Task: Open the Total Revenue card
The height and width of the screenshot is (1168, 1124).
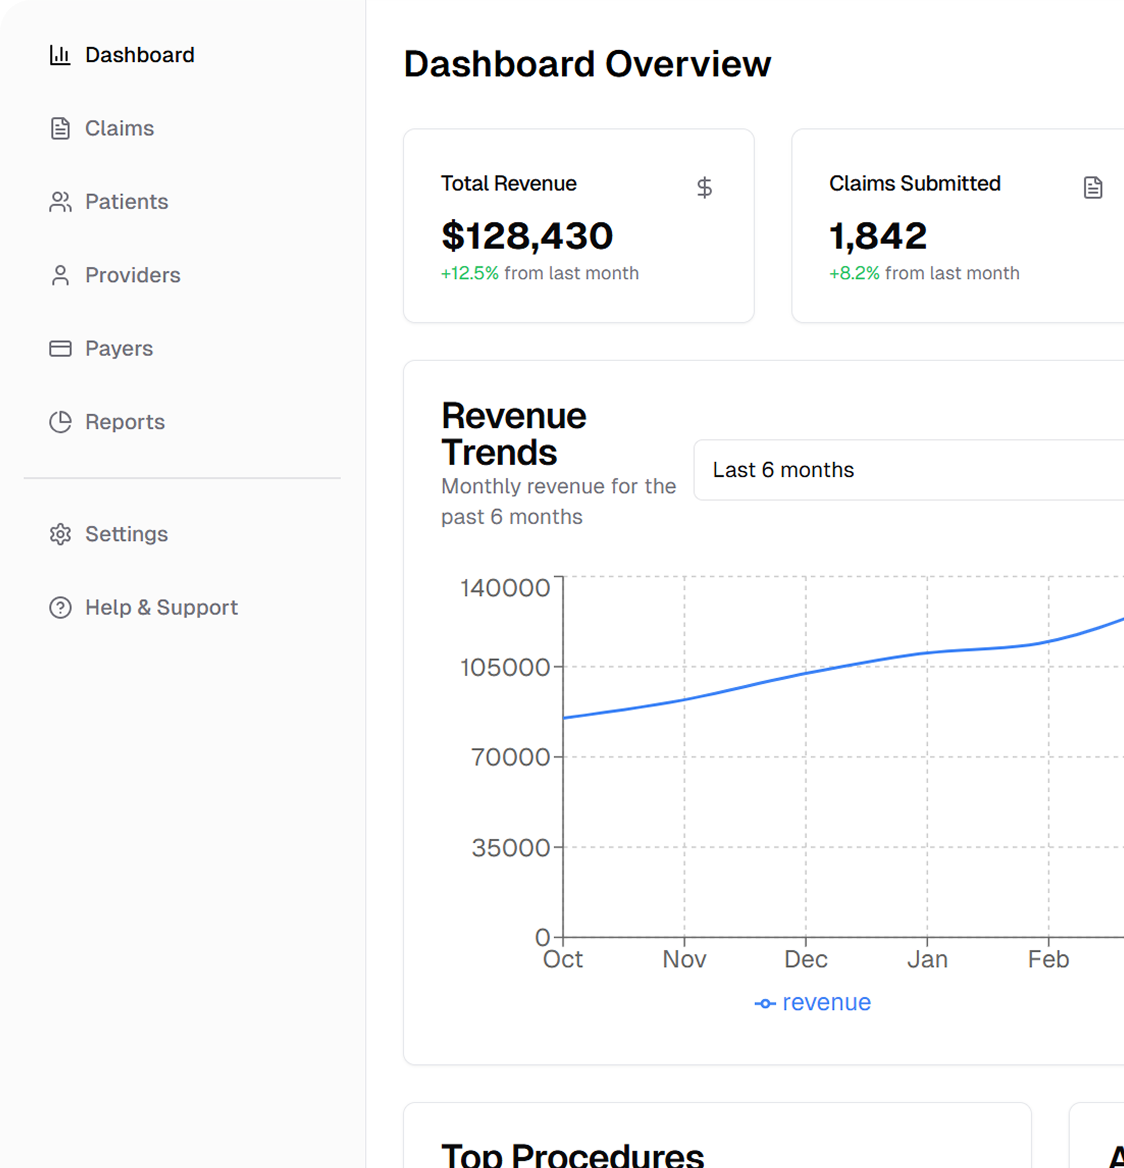Action: tap(578, 225)
